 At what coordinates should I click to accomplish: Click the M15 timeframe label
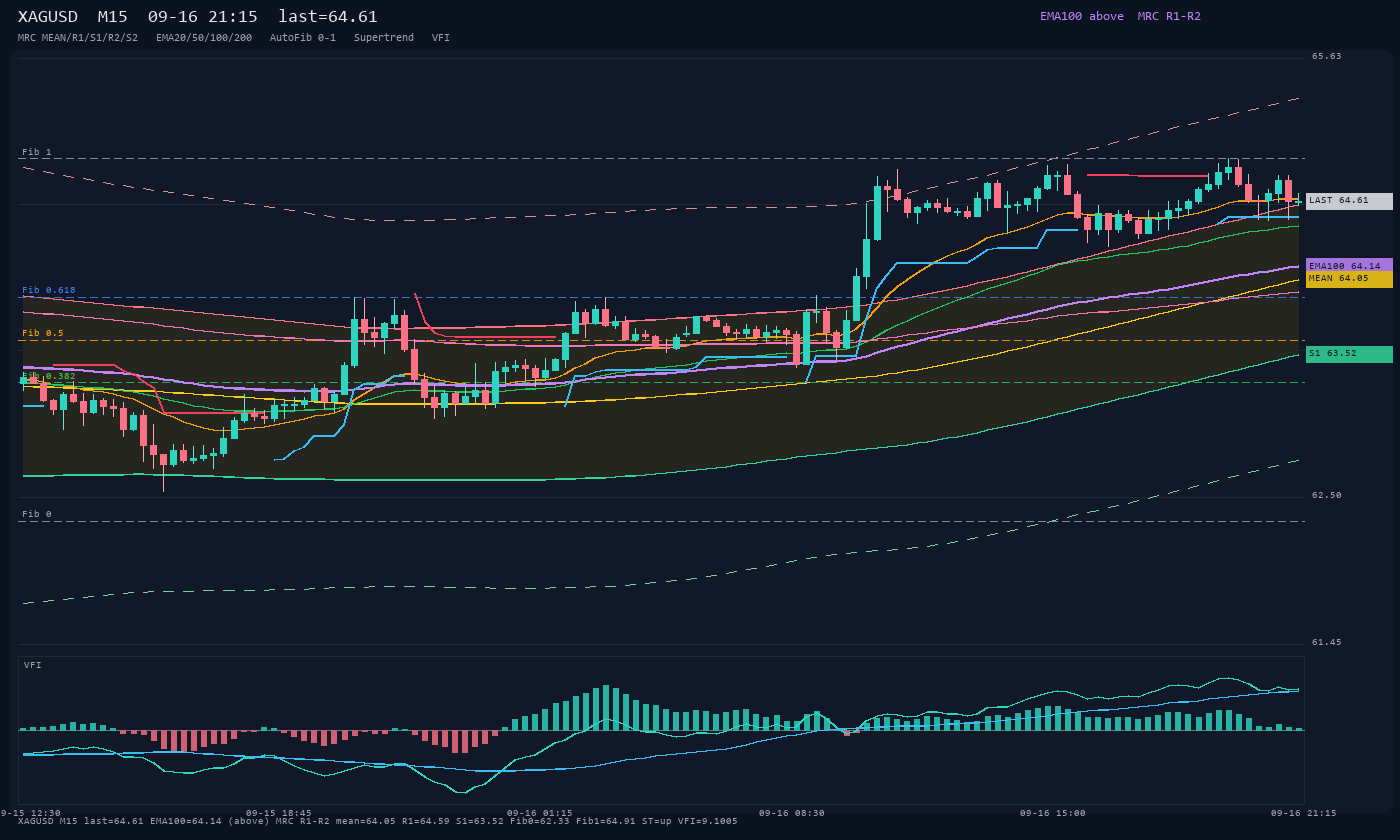(112, 17)
